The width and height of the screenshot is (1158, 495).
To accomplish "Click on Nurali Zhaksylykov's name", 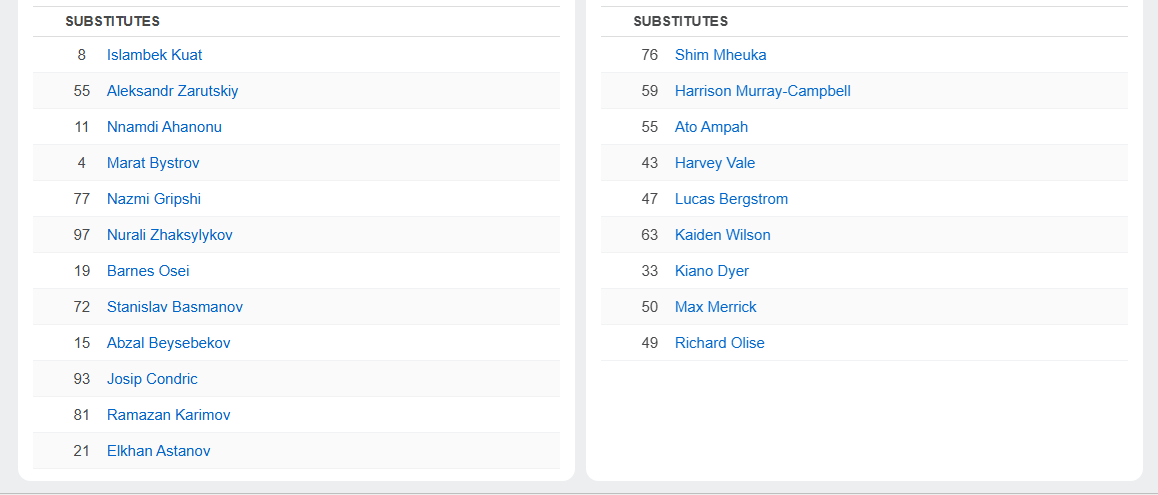I will 169,235.
